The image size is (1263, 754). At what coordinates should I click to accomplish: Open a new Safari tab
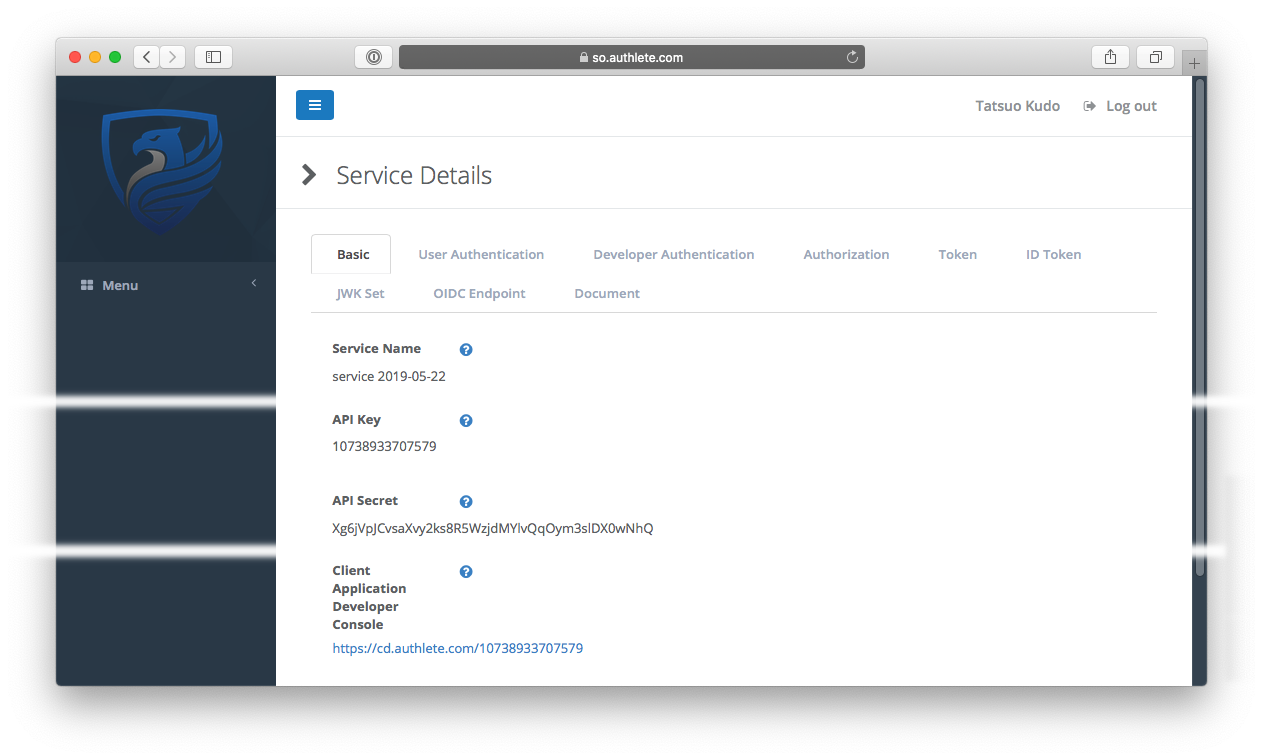[x=1194, y=63]
